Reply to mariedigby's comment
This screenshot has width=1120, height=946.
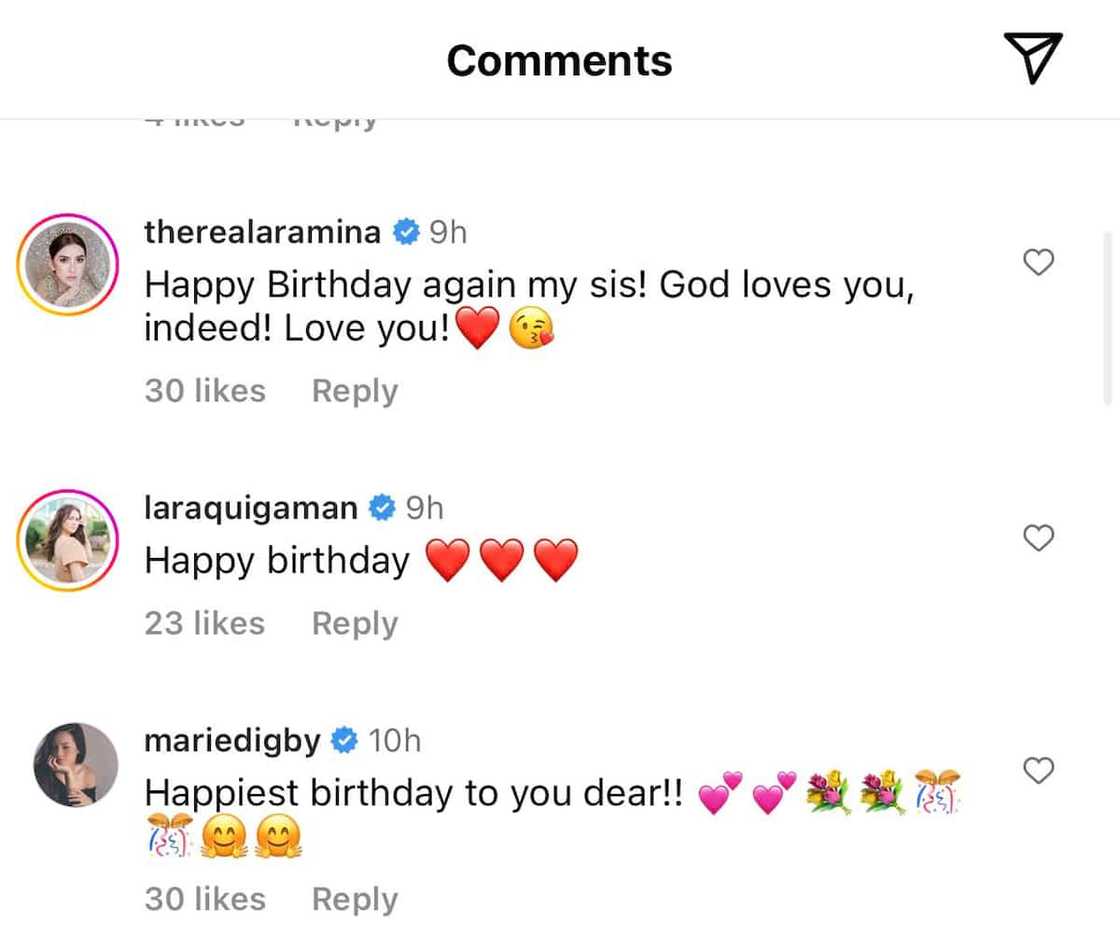354,899
